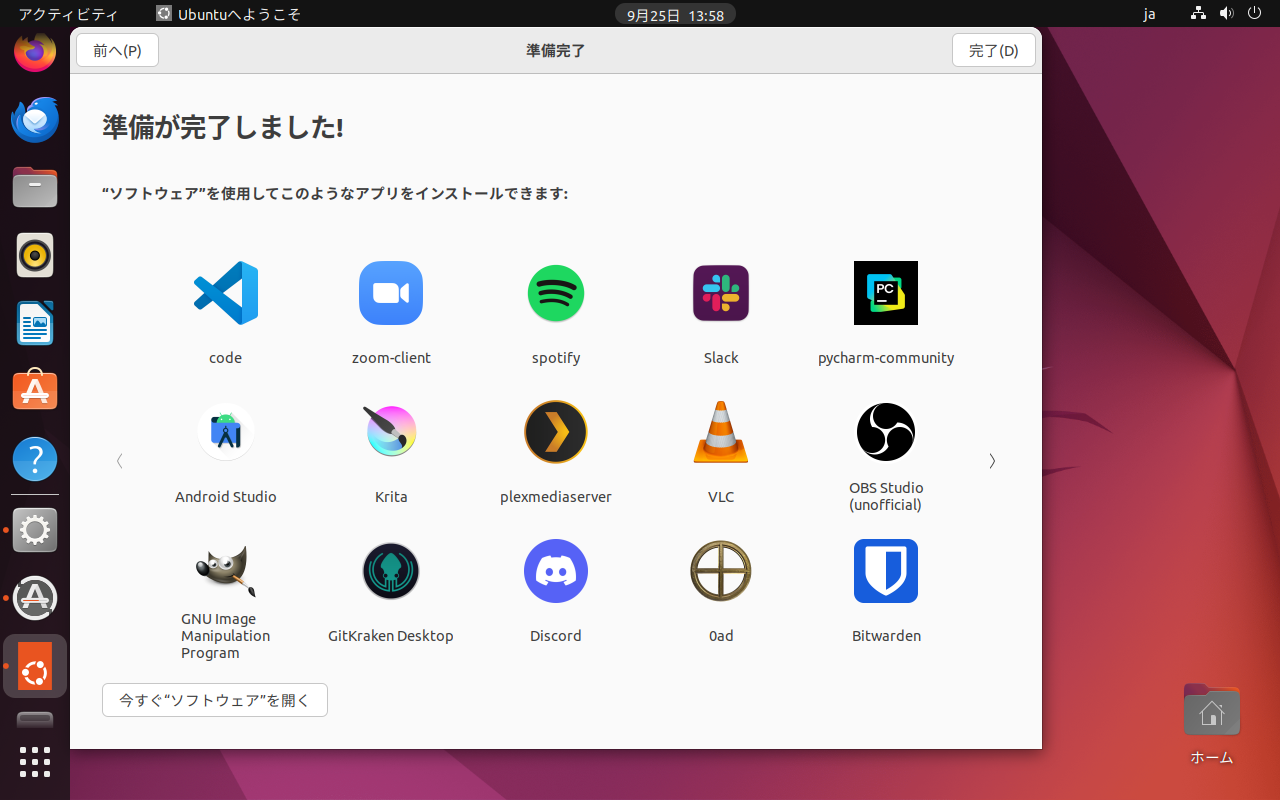The height and width of the screenshot is (800, 1280).
Task: Select the Bitwarden shield icon
Action: (x=886, y=571)
